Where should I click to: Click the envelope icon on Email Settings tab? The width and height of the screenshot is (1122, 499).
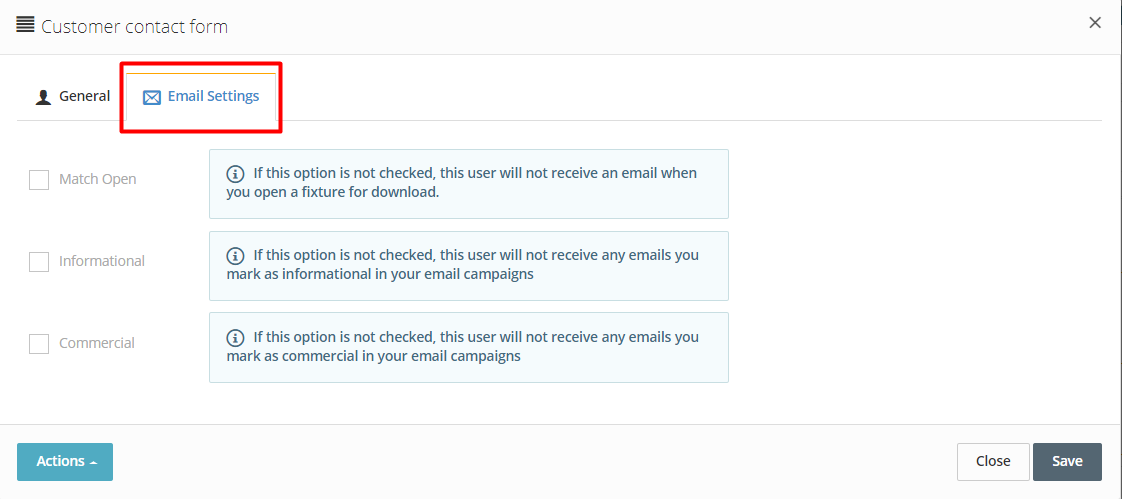[x=152, y=97]
